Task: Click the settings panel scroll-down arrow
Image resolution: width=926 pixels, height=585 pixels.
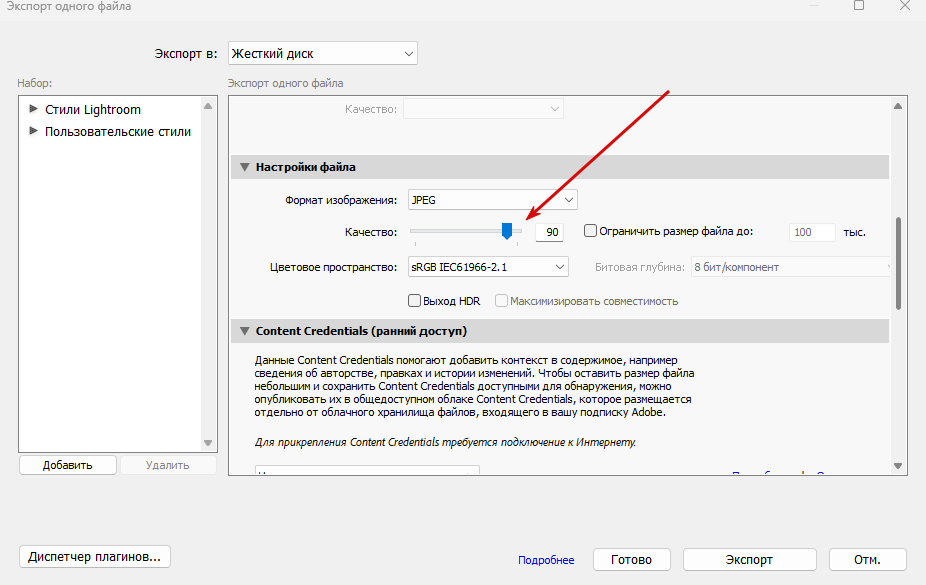Action: (898, 466)
